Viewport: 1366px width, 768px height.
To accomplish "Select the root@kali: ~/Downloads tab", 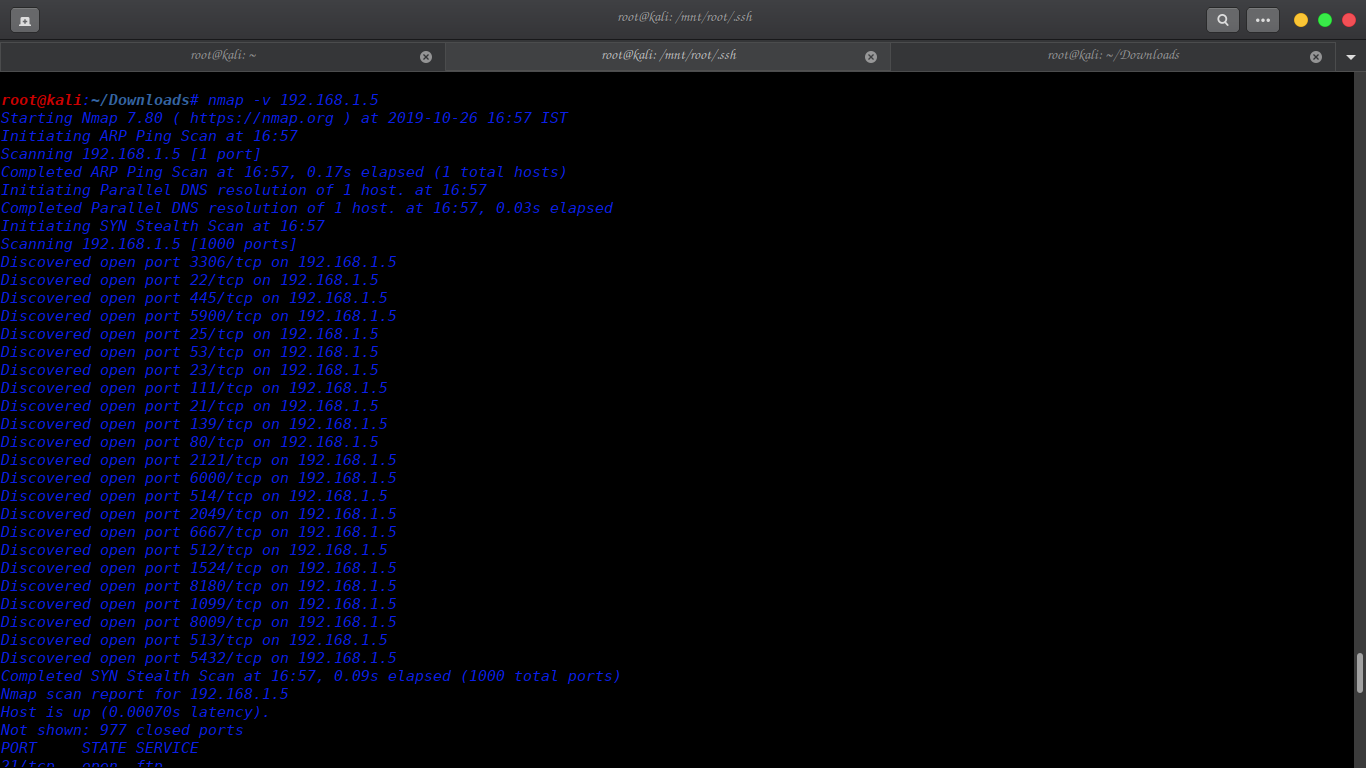I will tap(1113, 56).
